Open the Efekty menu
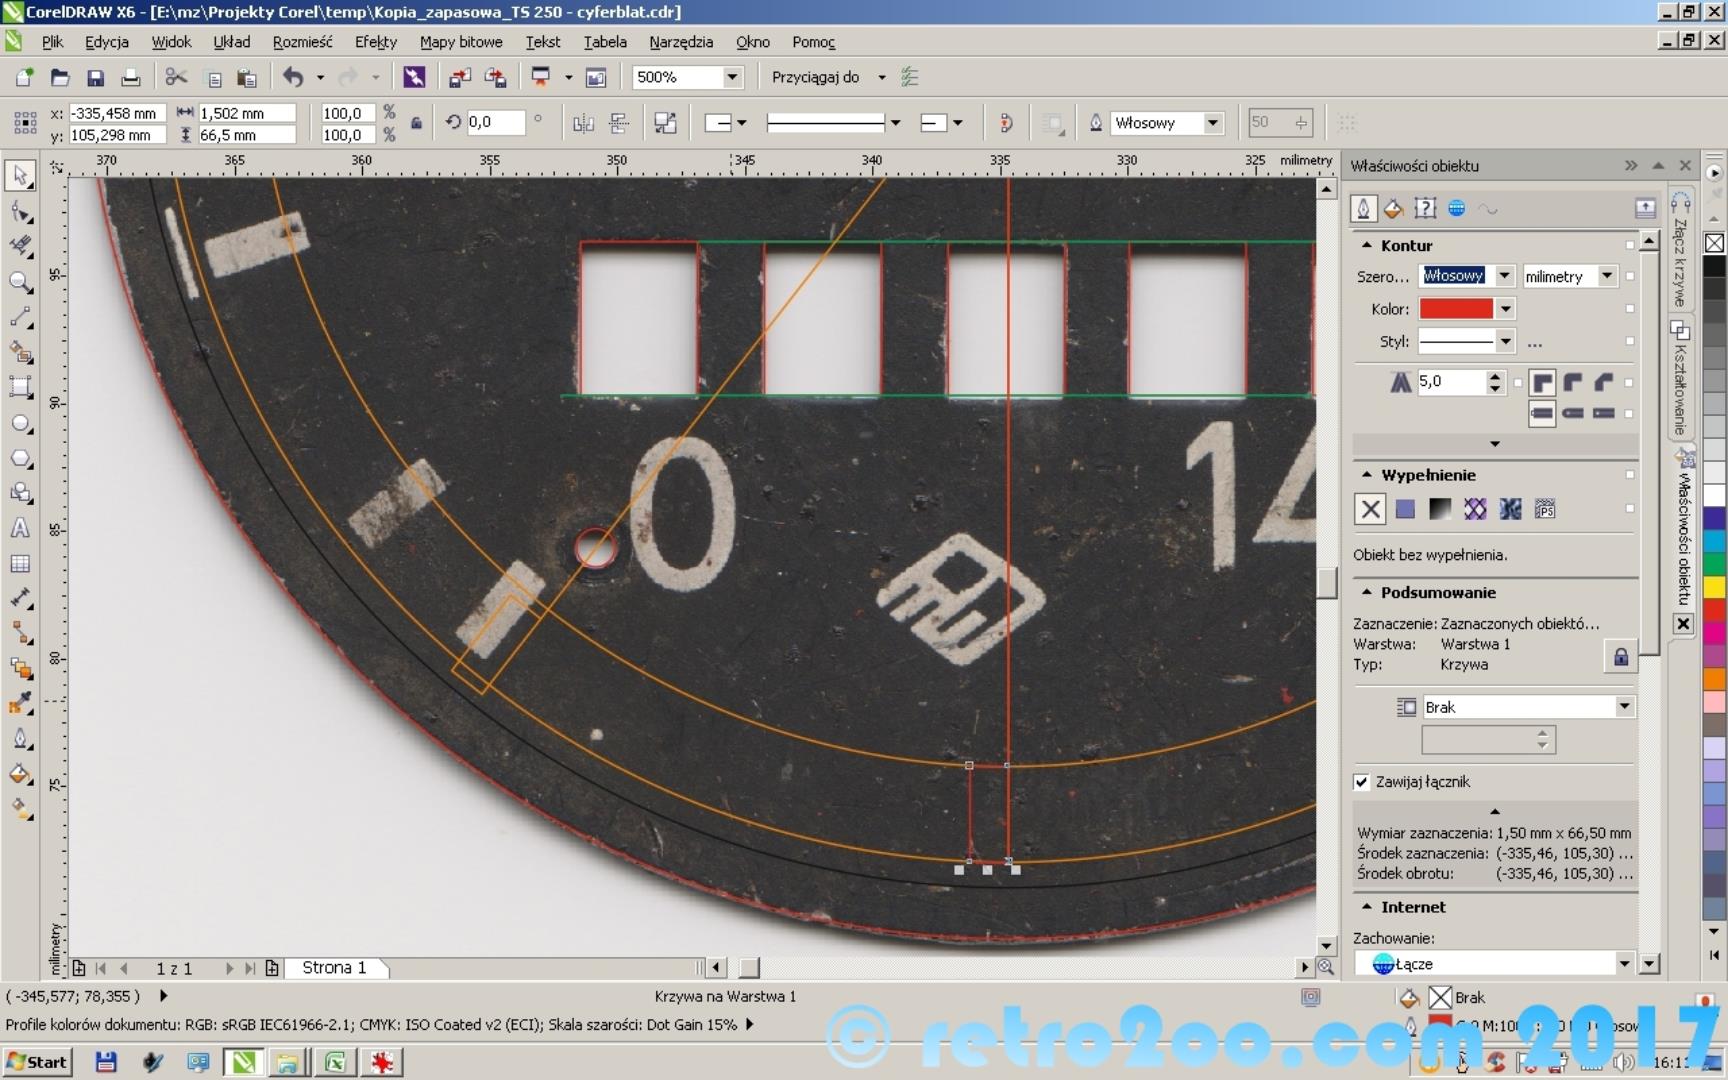Image resolution: width=1728 pixels, height=1080 pixels. 375,42
